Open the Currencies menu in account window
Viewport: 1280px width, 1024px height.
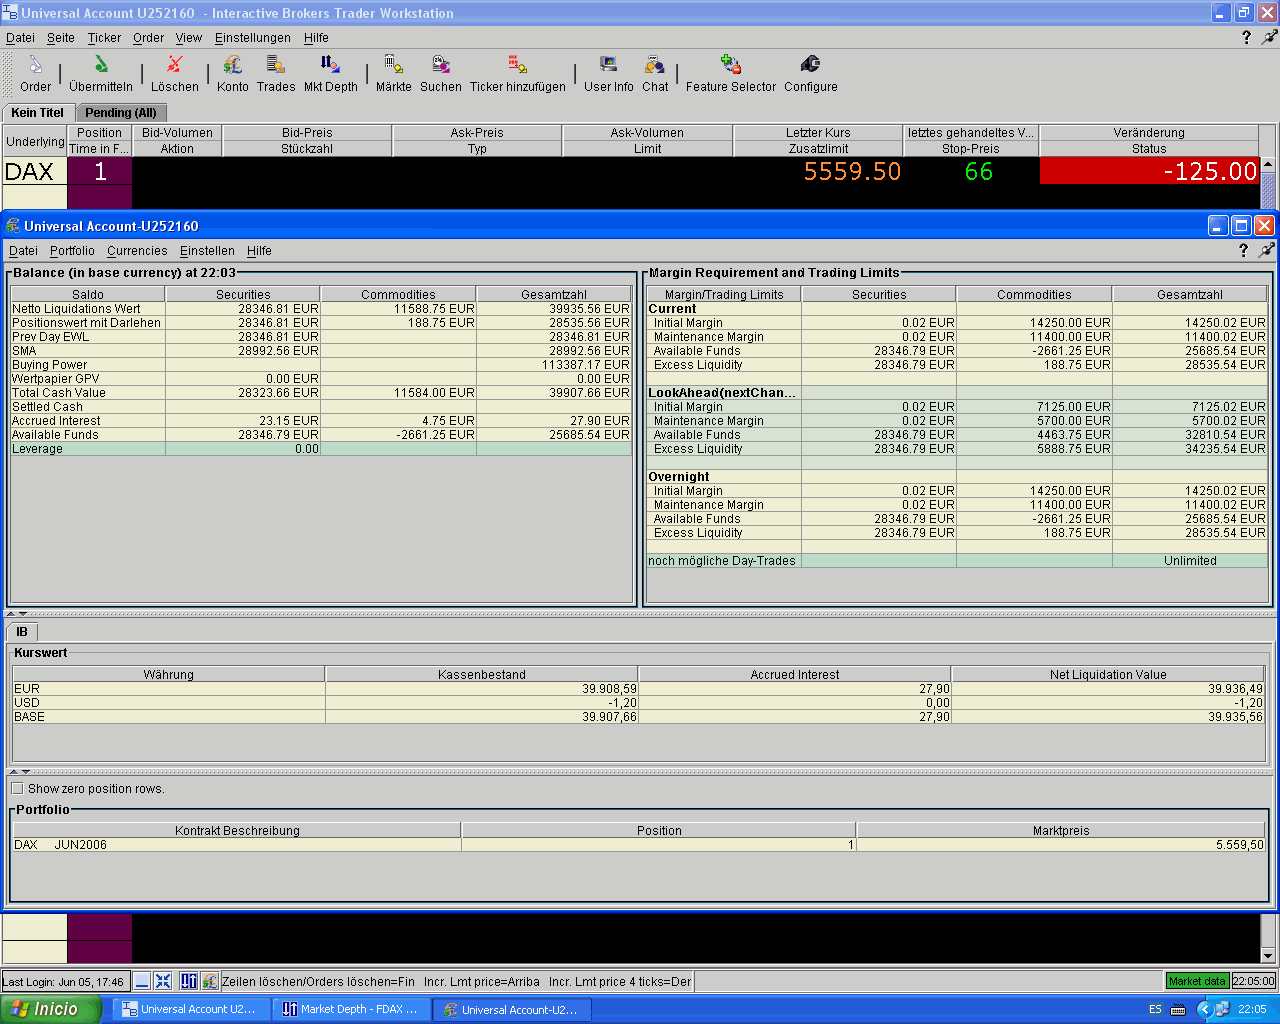tap(137, 251)
